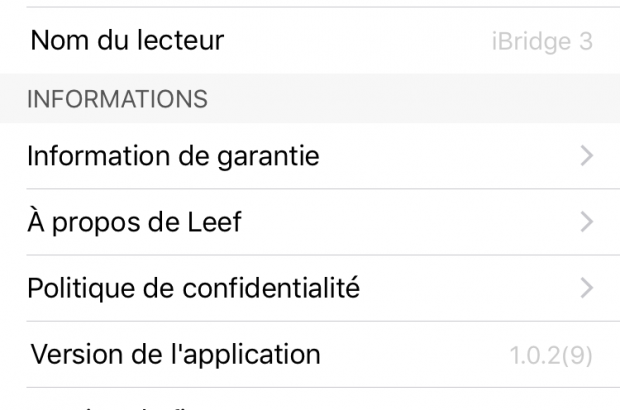
Task: Tap the chevron beside Politique de confidentialité
Action: tap(587, 289)
